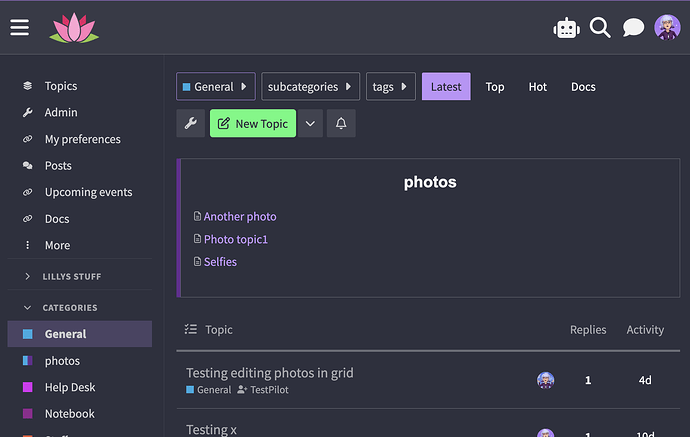
Task: Click 4d activity for first topic
Action: (x=645, y=380)
